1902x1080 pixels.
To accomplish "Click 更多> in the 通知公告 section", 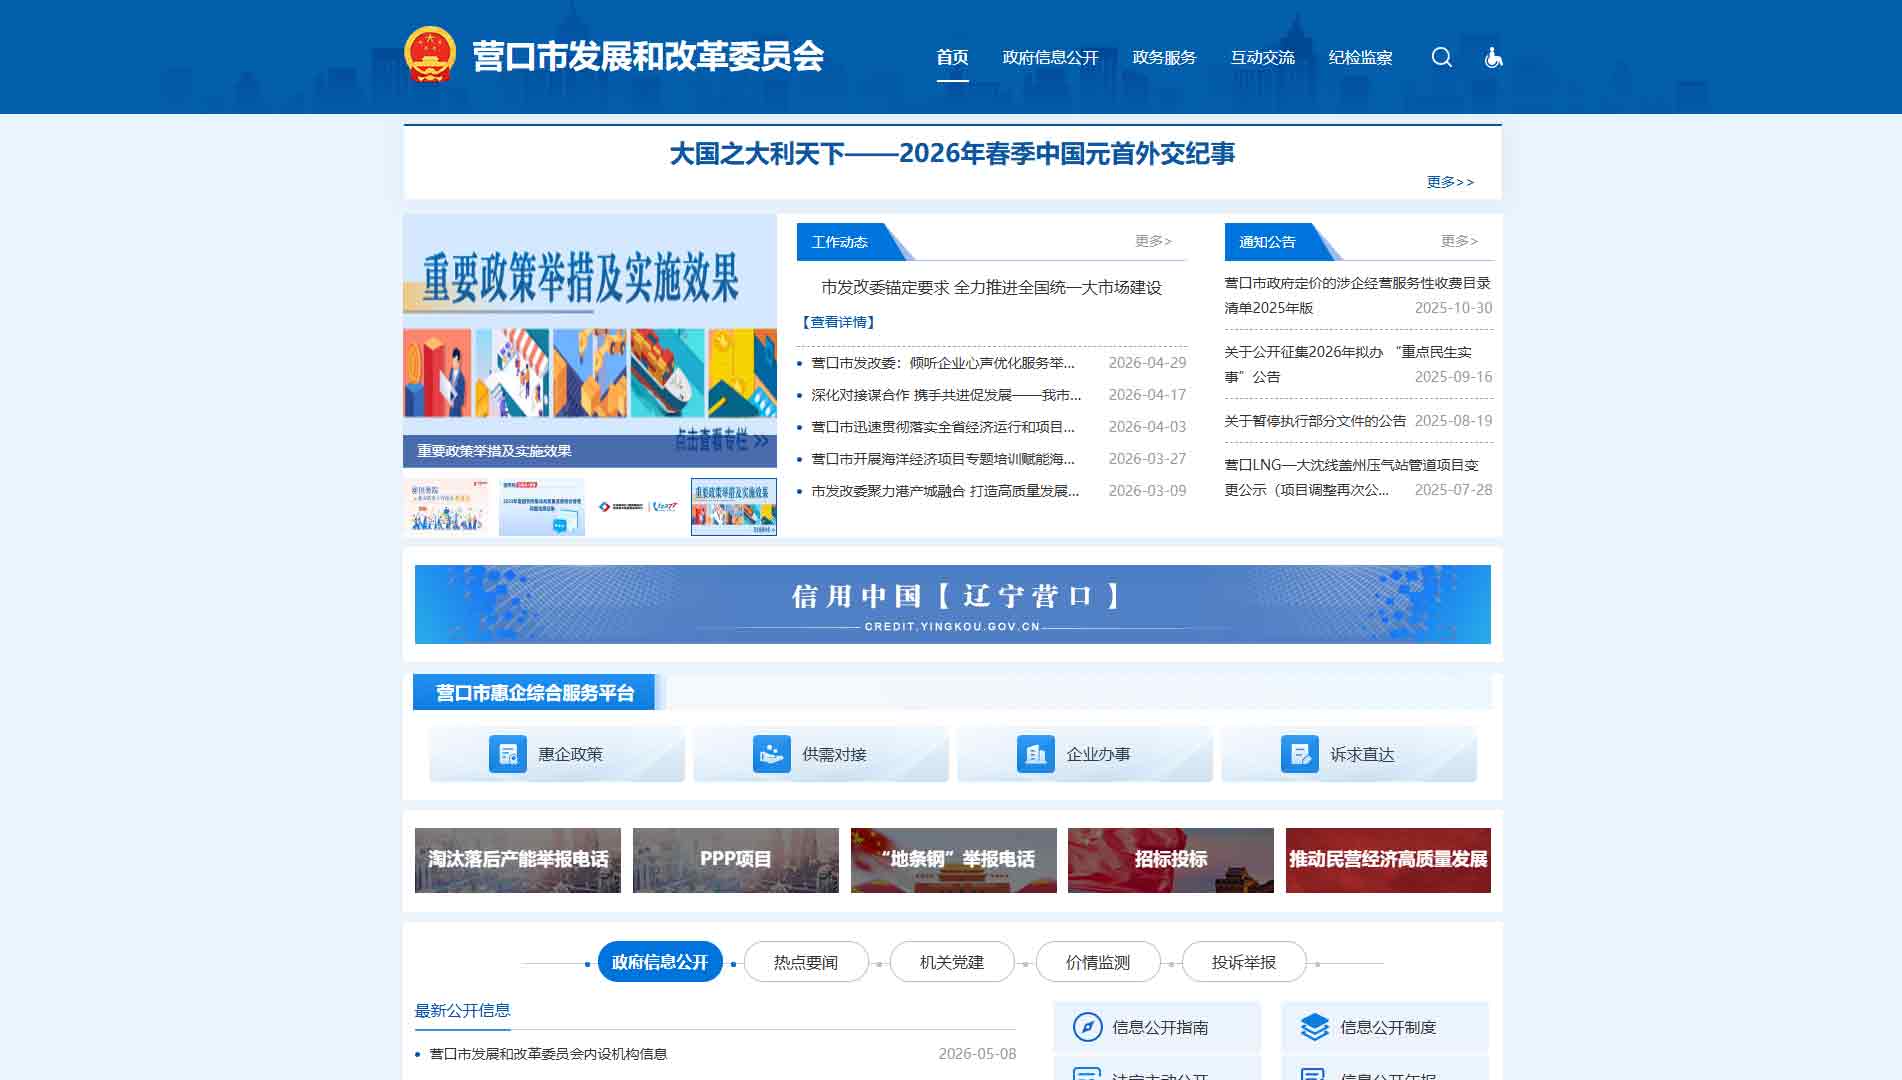I will click(x=1459, y=241).
